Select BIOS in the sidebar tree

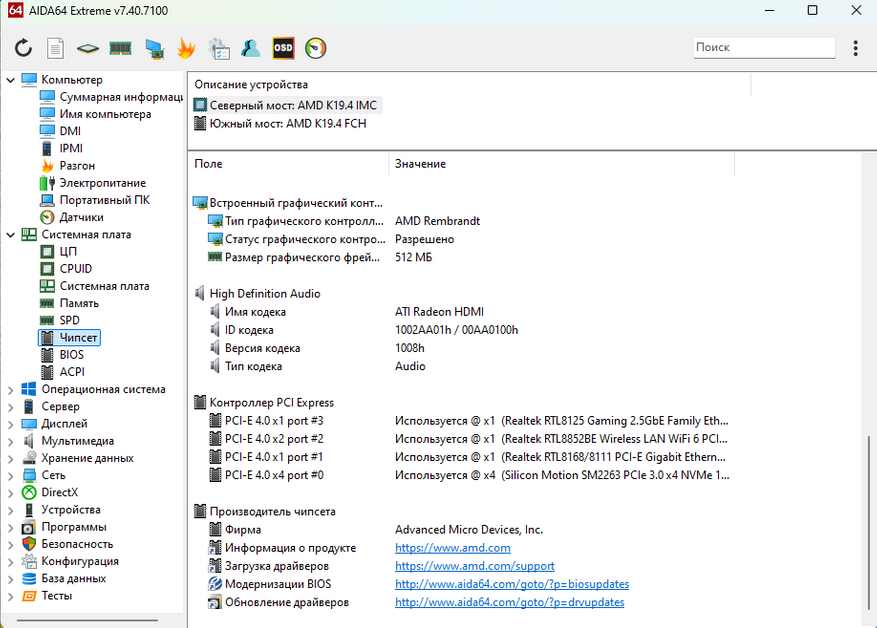coord(71,355)
